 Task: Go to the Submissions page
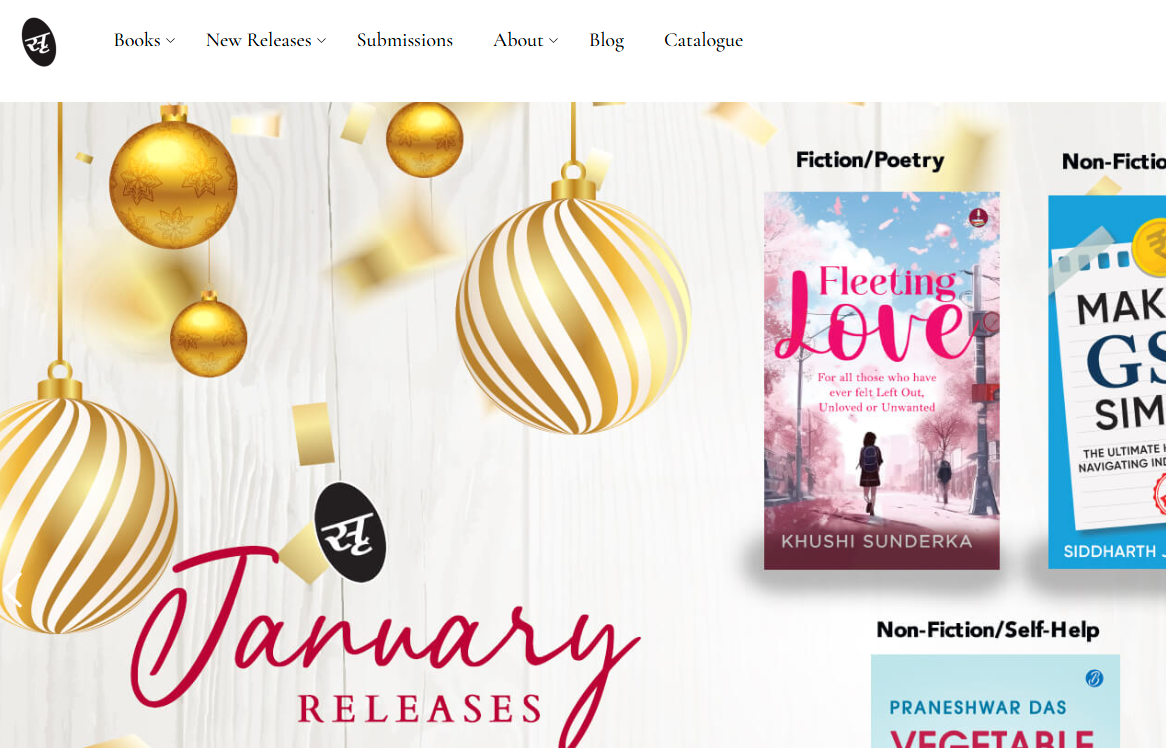[x=405, y=40]
